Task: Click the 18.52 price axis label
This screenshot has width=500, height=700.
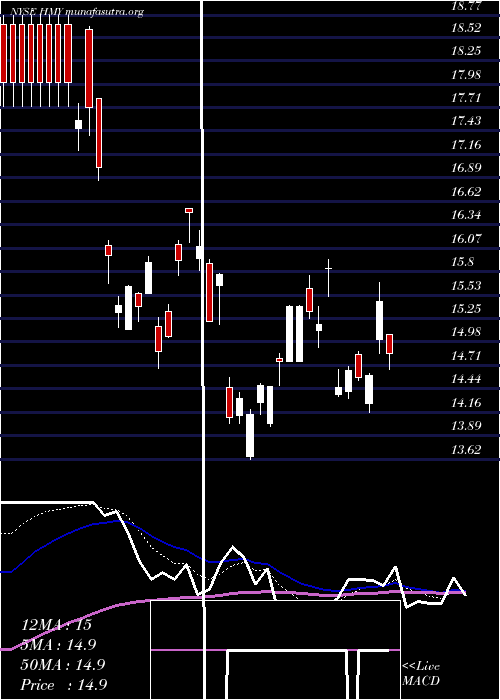Action: coord(467,28)
